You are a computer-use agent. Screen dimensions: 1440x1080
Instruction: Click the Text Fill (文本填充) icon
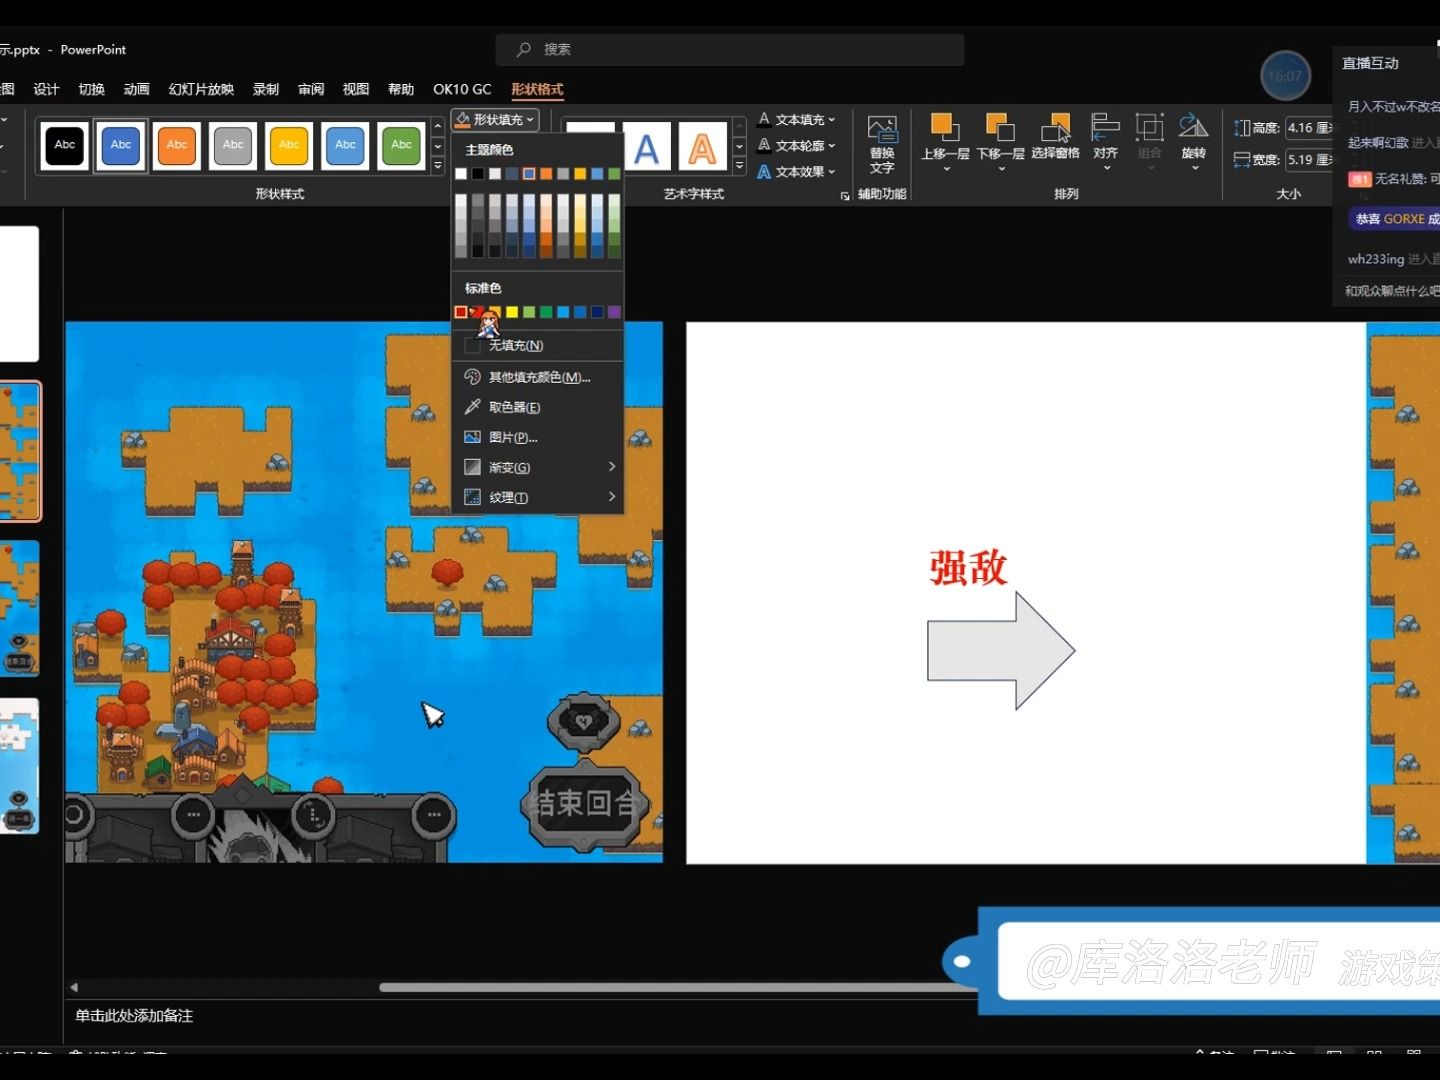tap(764, 119)
